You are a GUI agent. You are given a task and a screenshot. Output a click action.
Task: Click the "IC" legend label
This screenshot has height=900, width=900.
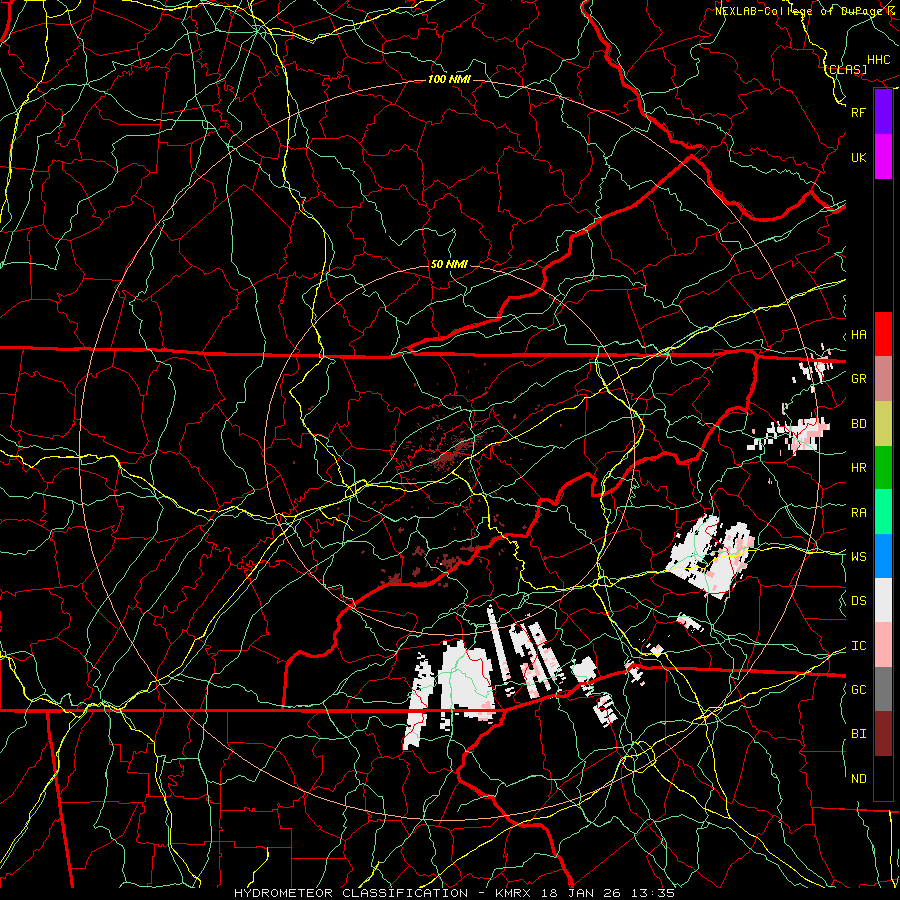(858, 646)
